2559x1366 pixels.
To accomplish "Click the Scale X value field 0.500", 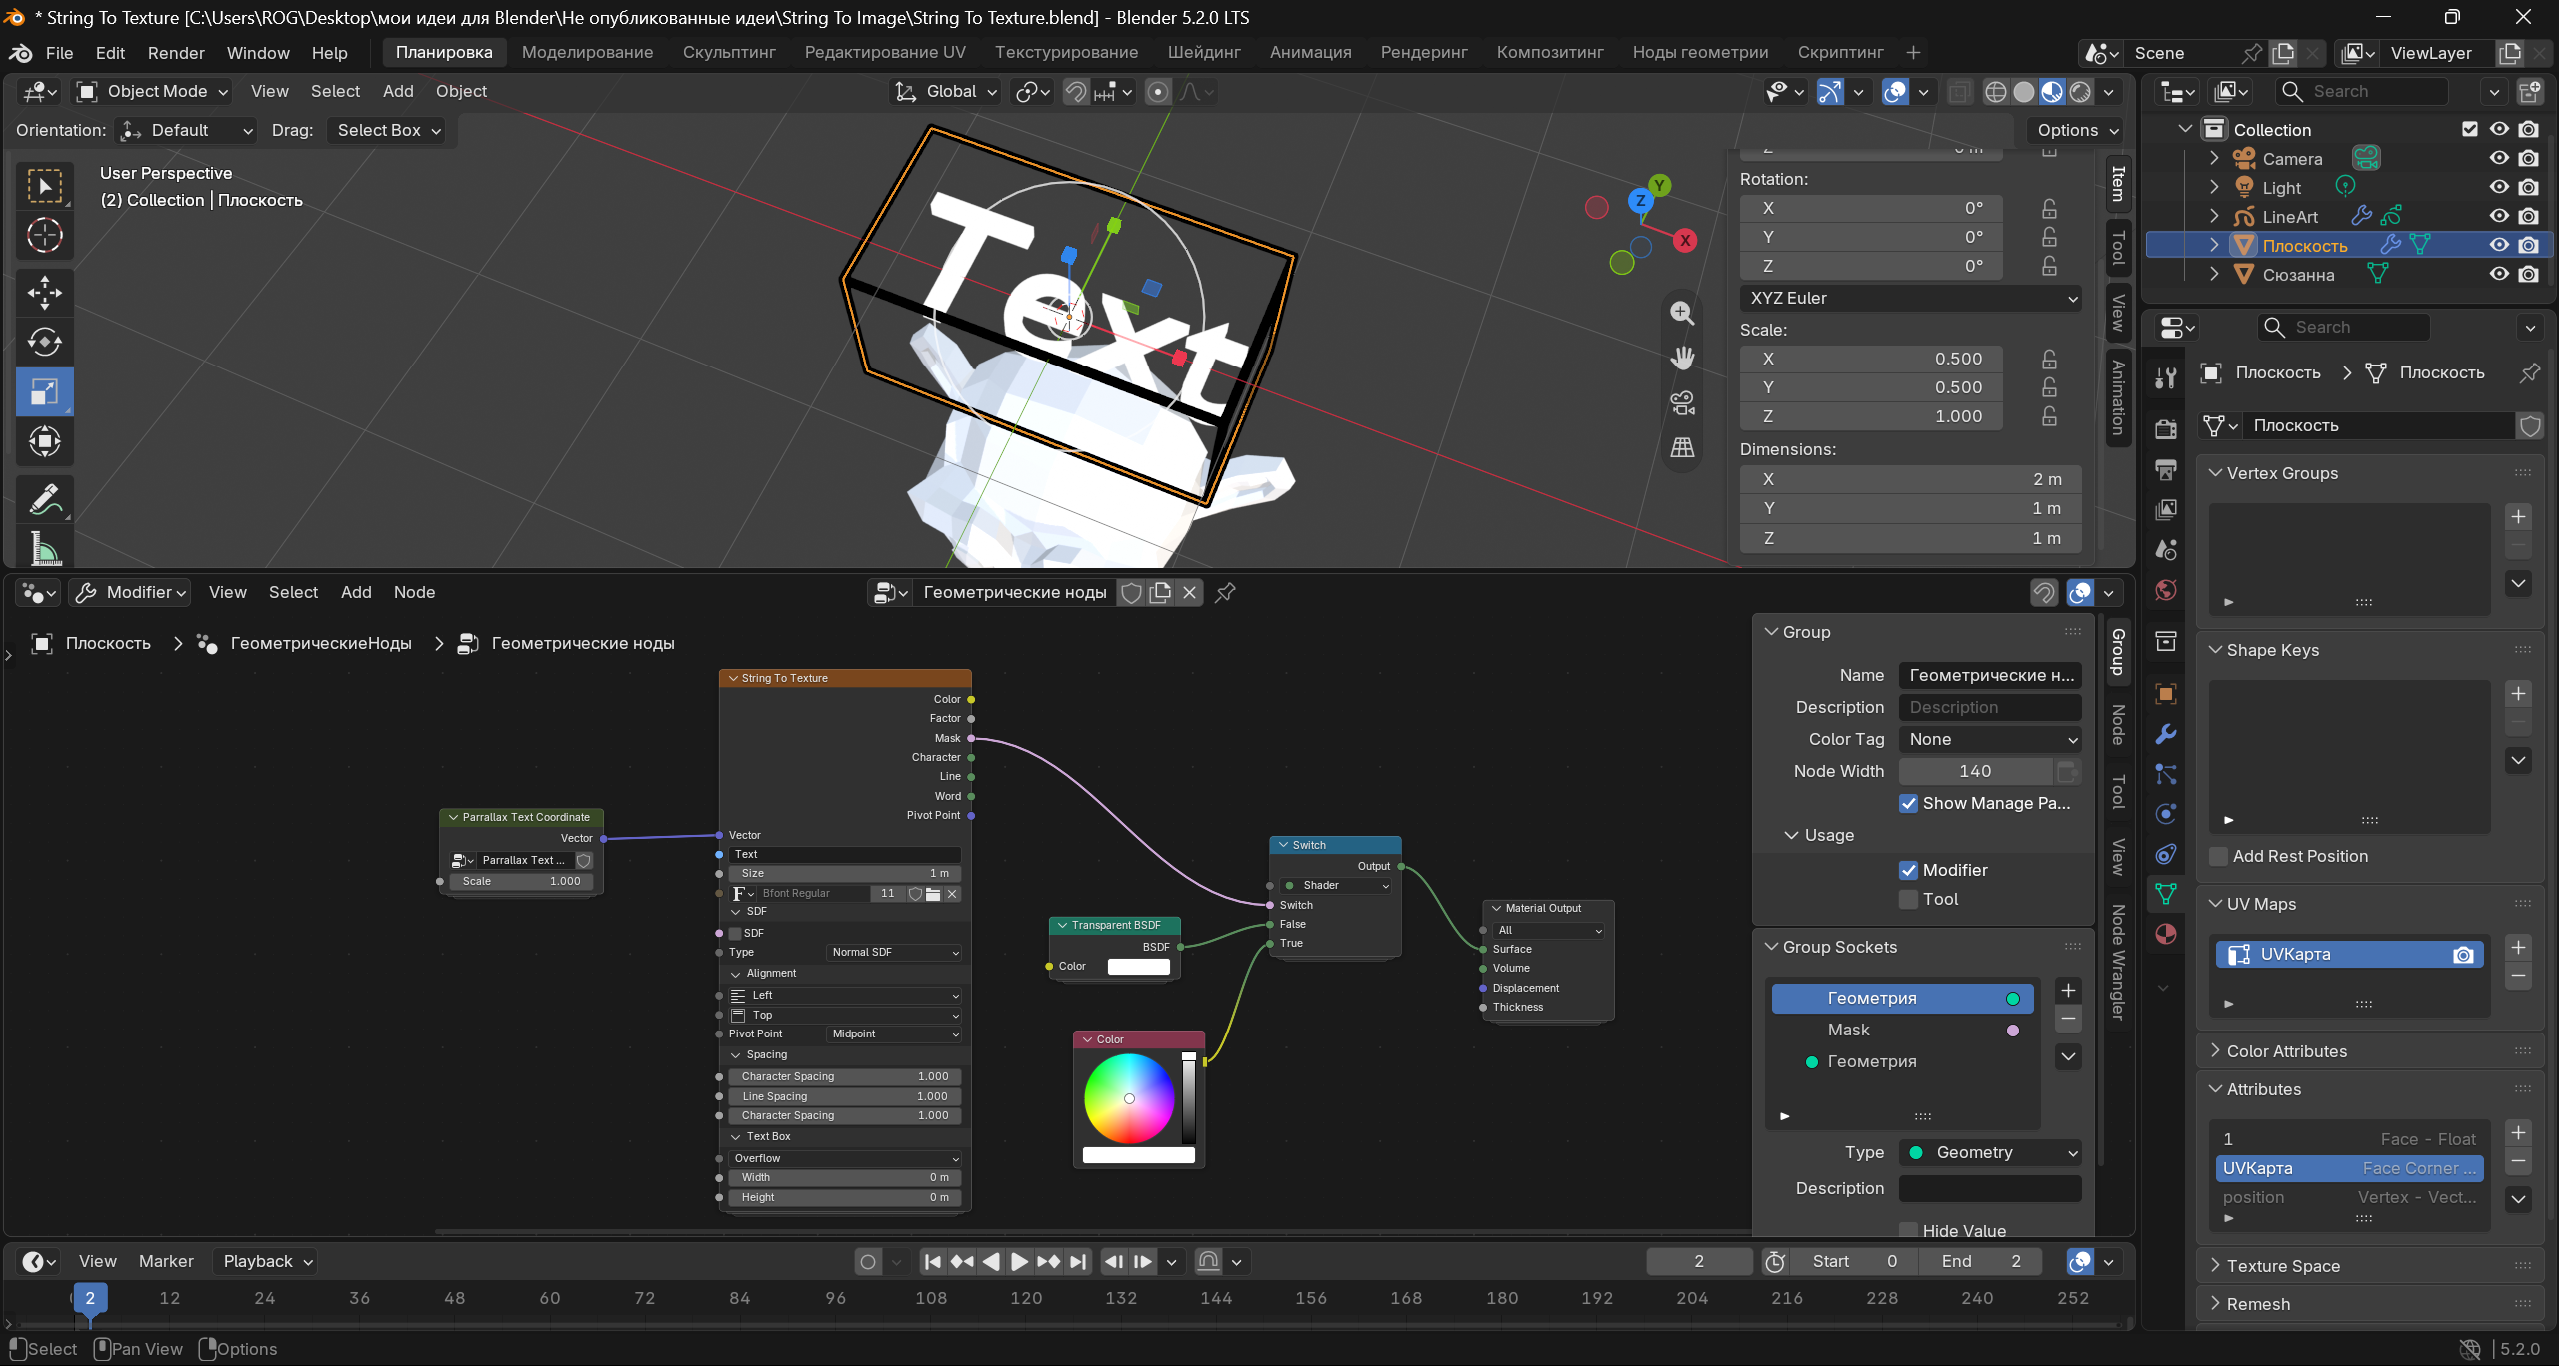I will 1871,359.
